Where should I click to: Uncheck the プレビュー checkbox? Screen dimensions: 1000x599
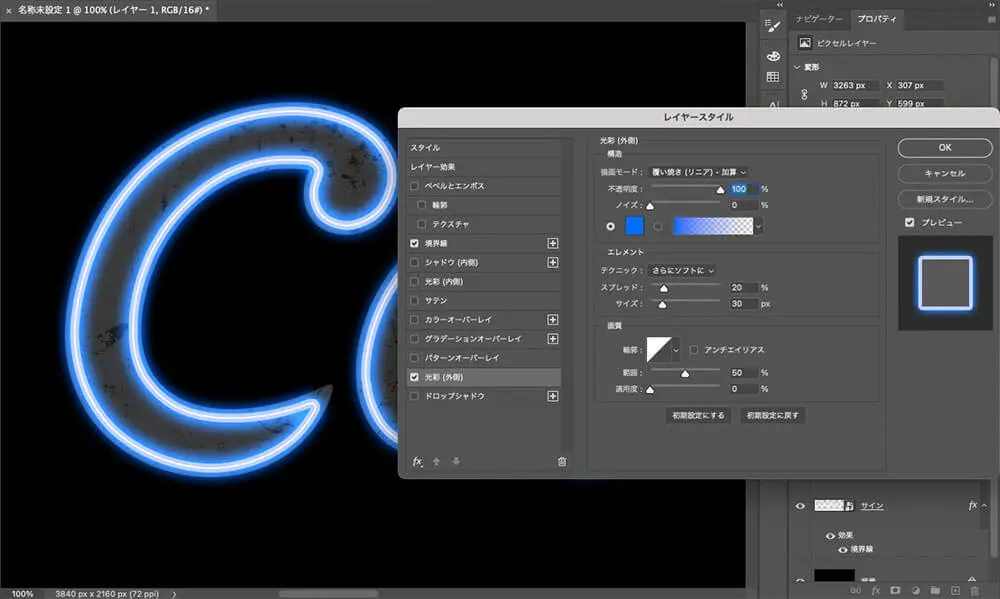point(909,222)
